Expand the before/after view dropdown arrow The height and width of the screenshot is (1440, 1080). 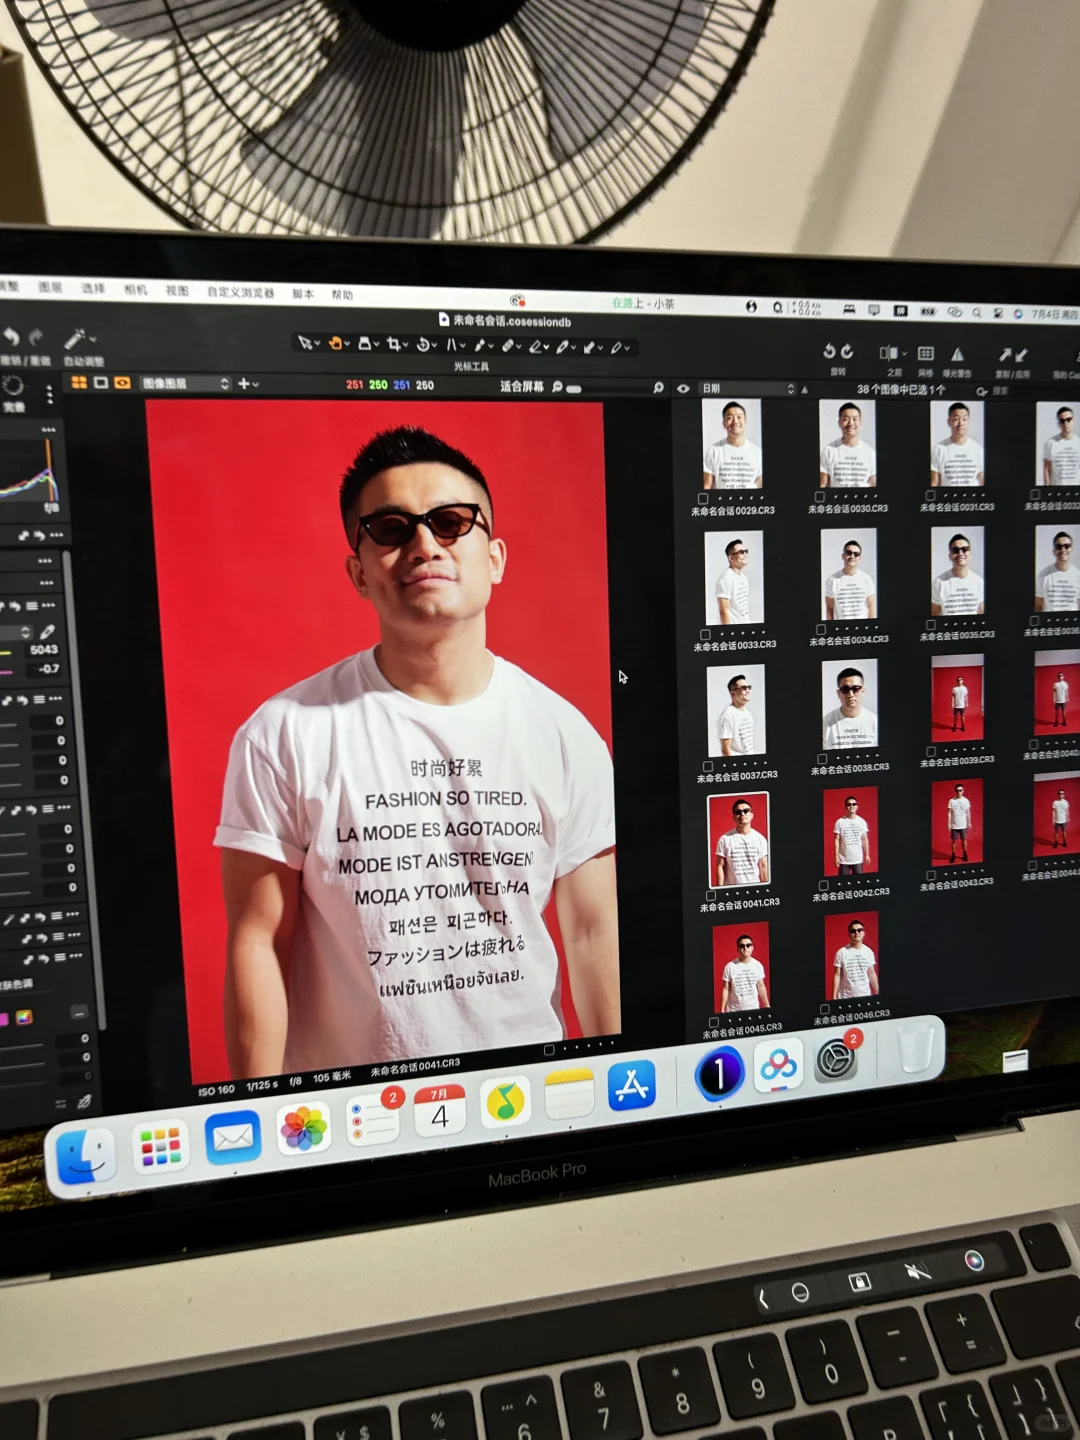905,353
